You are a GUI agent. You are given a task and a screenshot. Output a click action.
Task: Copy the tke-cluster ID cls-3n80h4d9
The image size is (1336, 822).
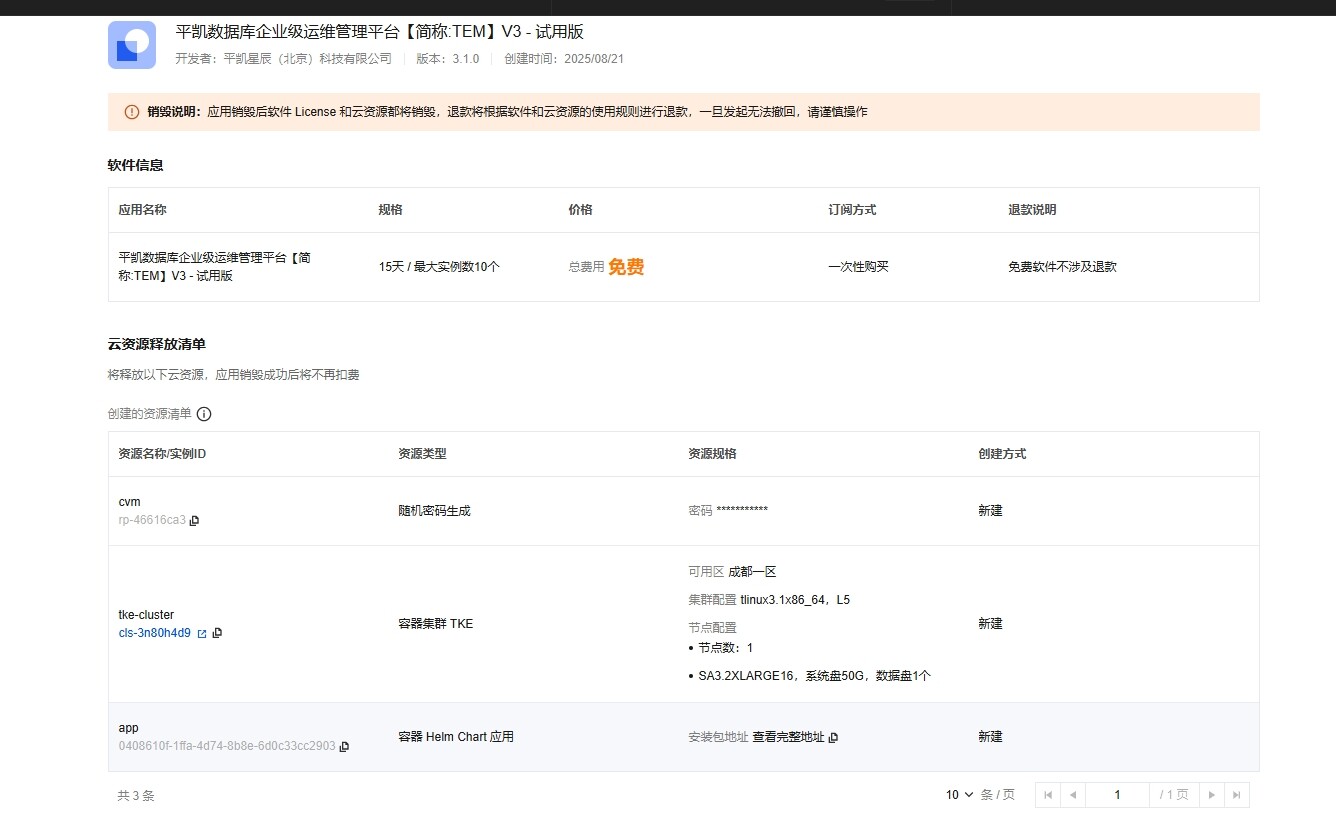[x=218, y=634]
